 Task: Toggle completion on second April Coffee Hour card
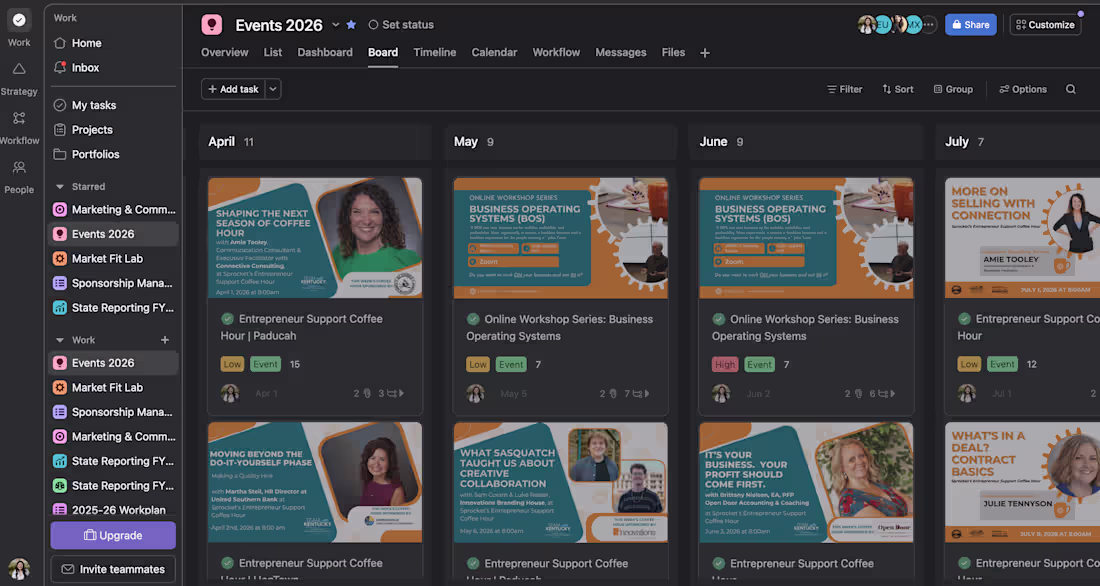[227, 563]
